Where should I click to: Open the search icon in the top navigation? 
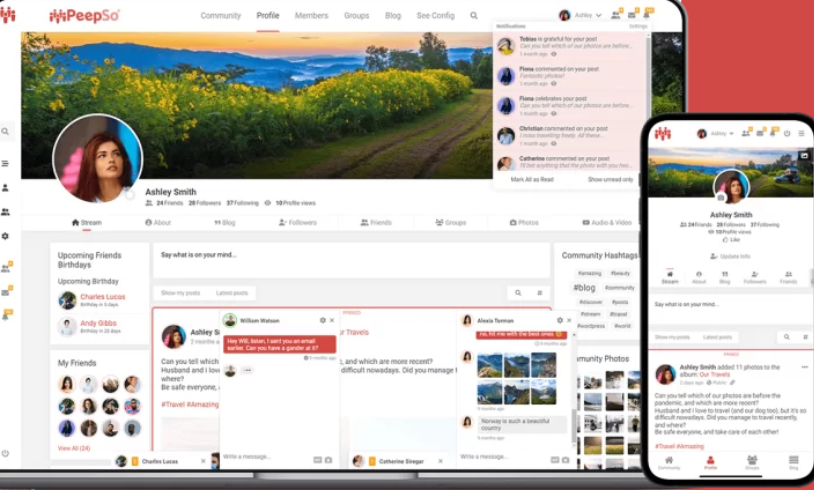click(x=473, y=16)
